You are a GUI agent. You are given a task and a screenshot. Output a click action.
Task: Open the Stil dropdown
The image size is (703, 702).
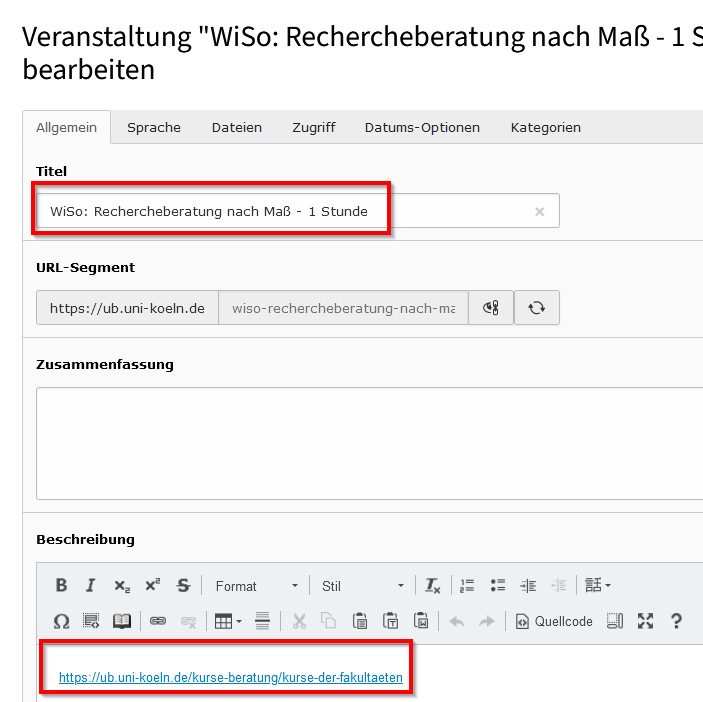point(363,586)
